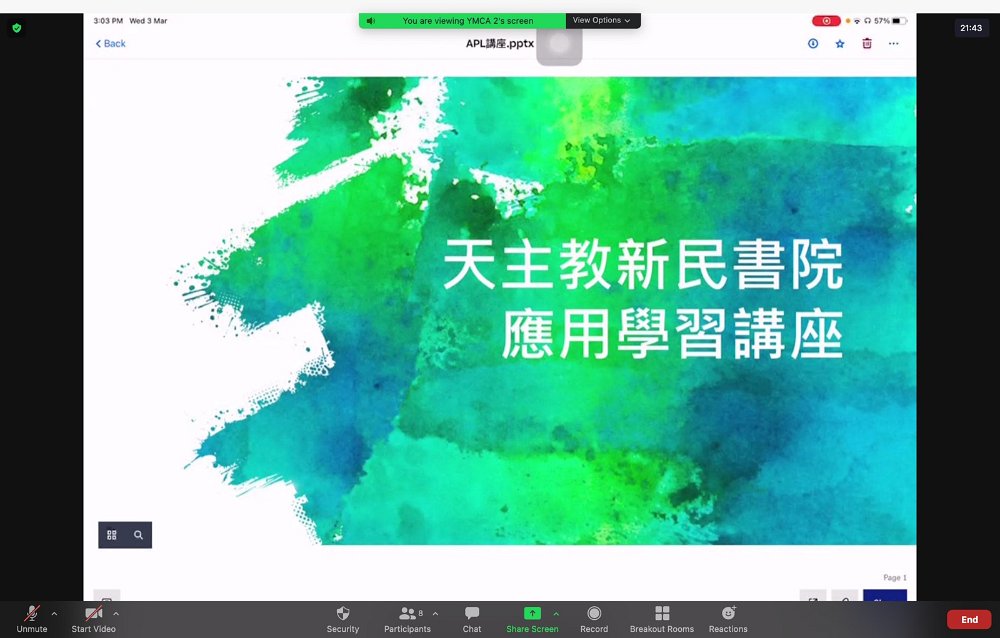Image resolution: width=1000 pixels, height=638 pixels.
Task: Start Video in the Zoom toolbar
Action: 93,619
